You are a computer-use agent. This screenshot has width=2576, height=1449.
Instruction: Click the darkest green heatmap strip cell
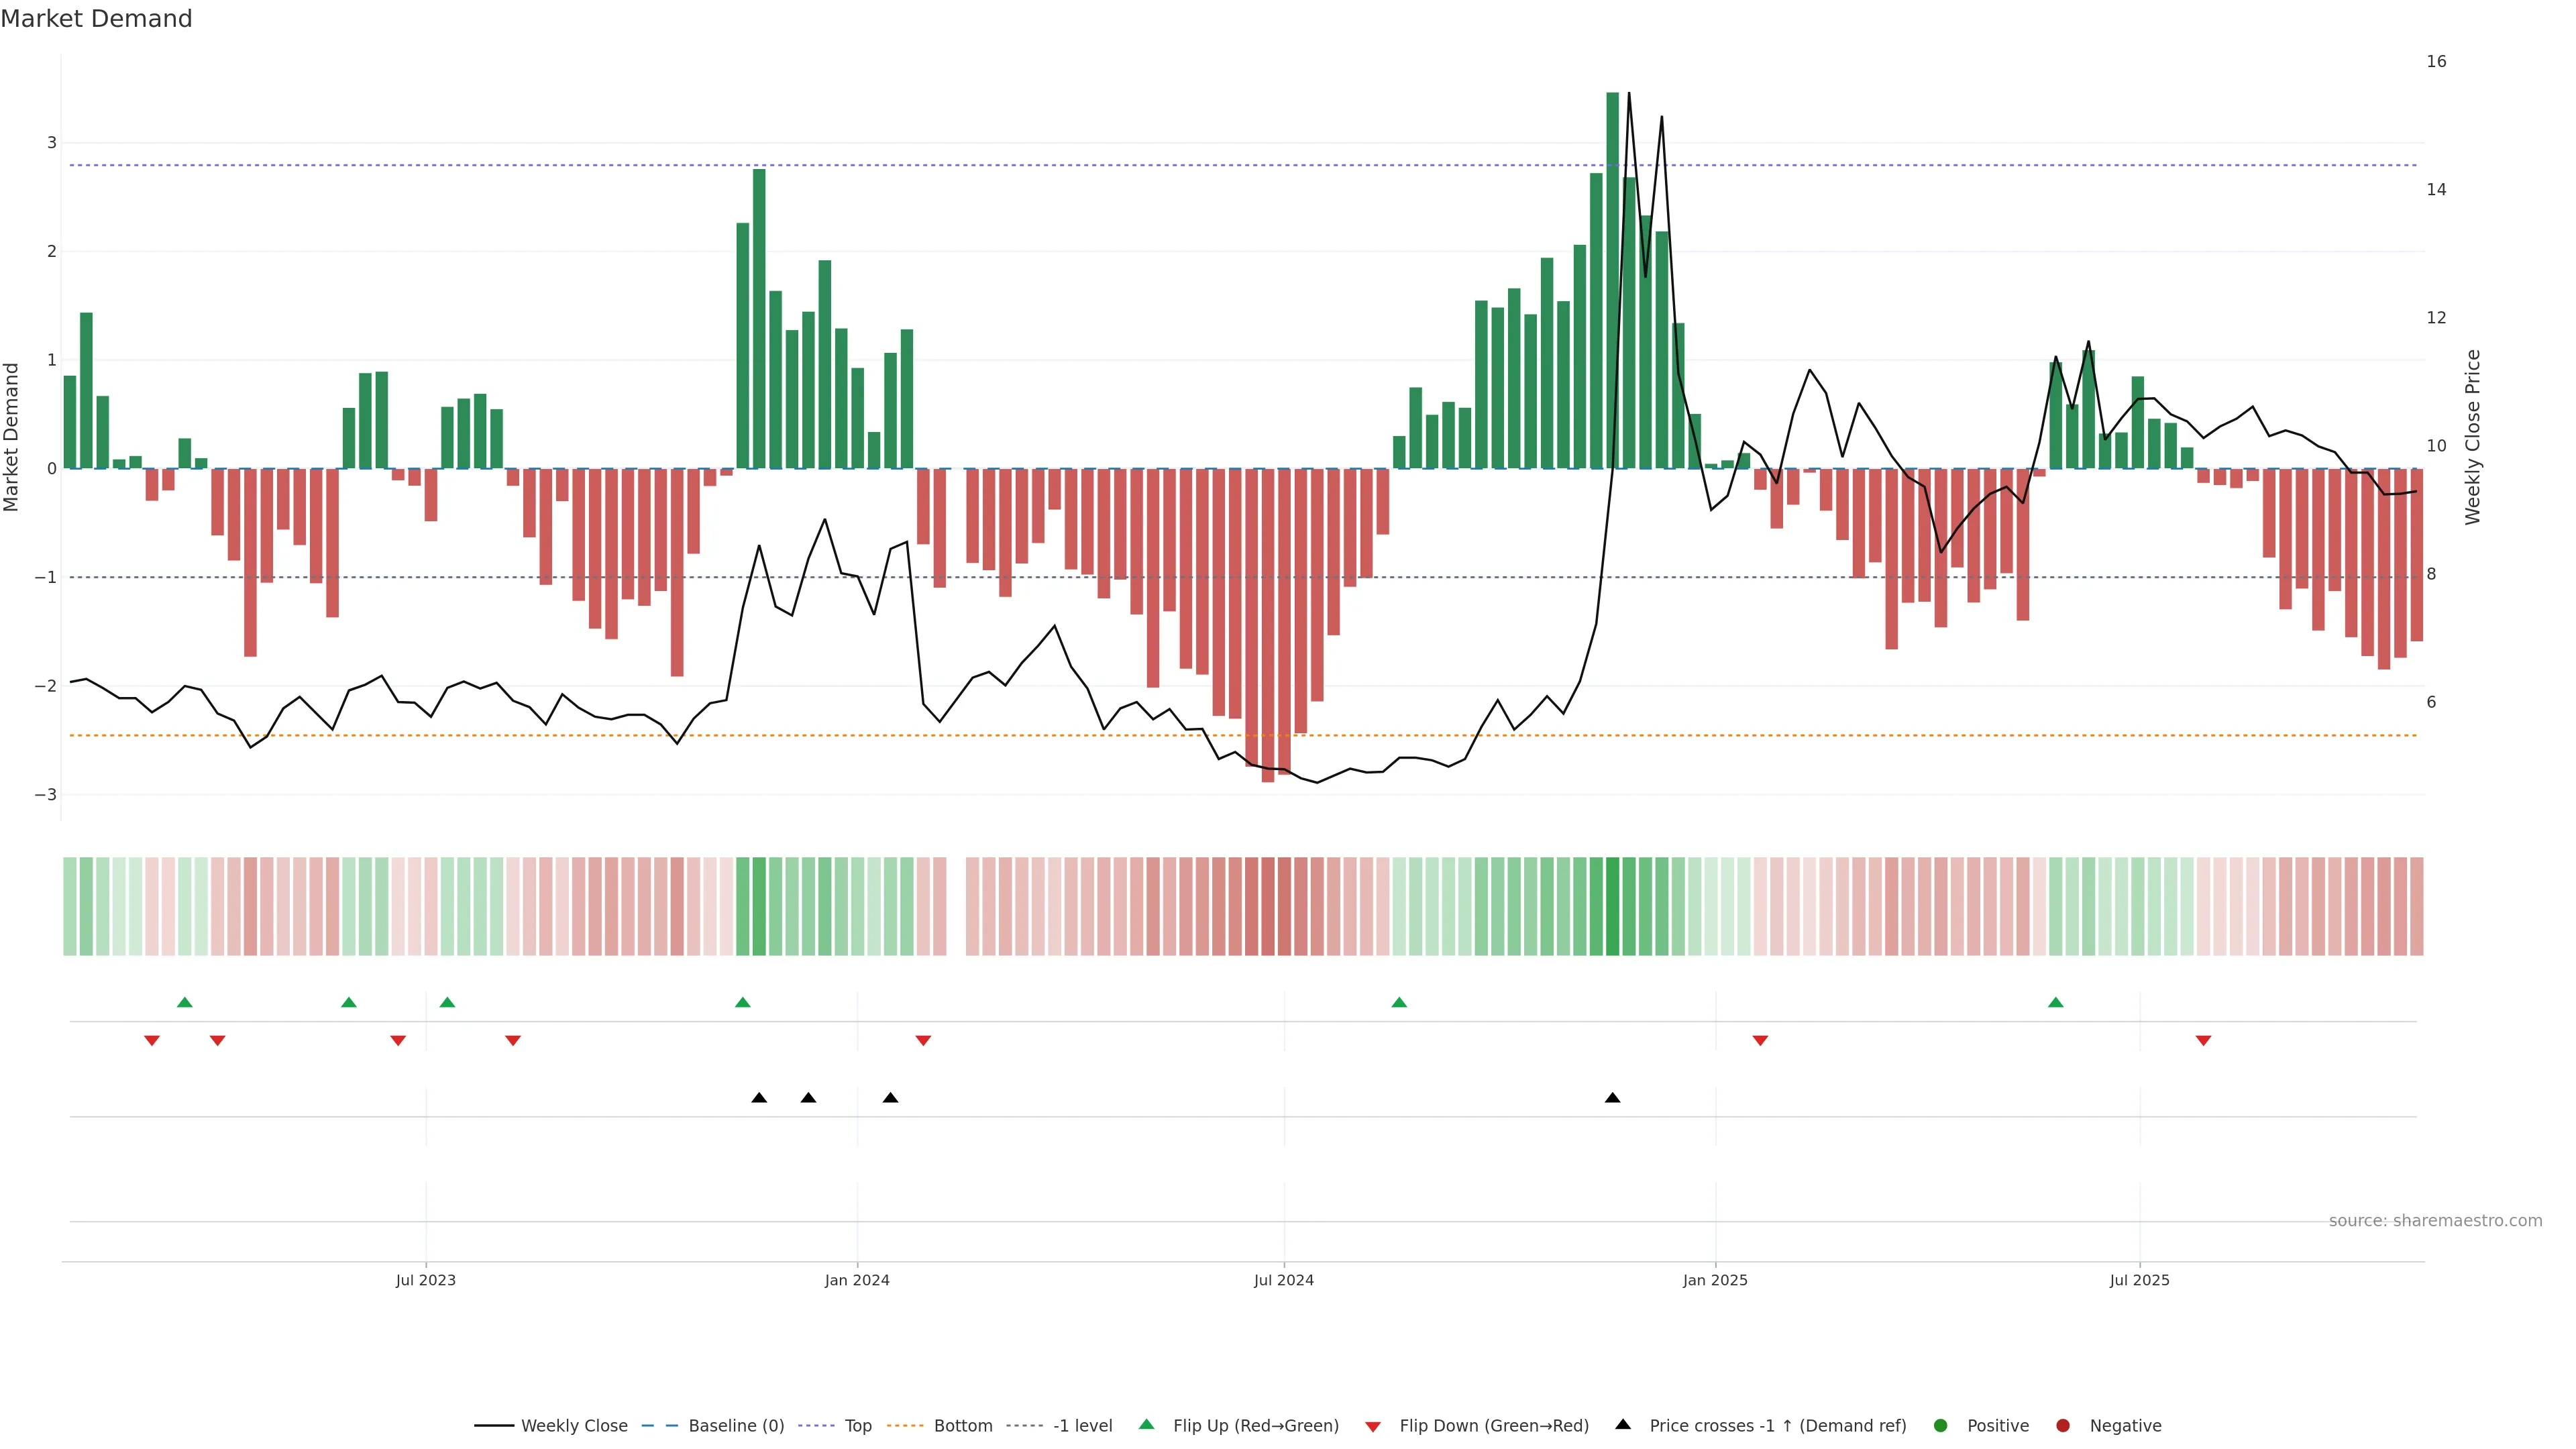(x=1612, y=906)
